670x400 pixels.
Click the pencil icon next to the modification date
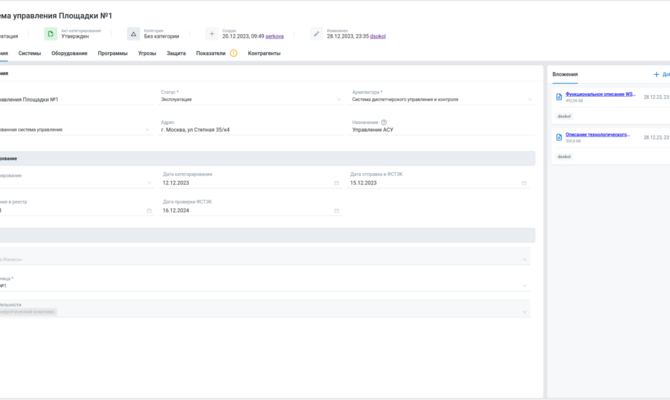[316, 34]
